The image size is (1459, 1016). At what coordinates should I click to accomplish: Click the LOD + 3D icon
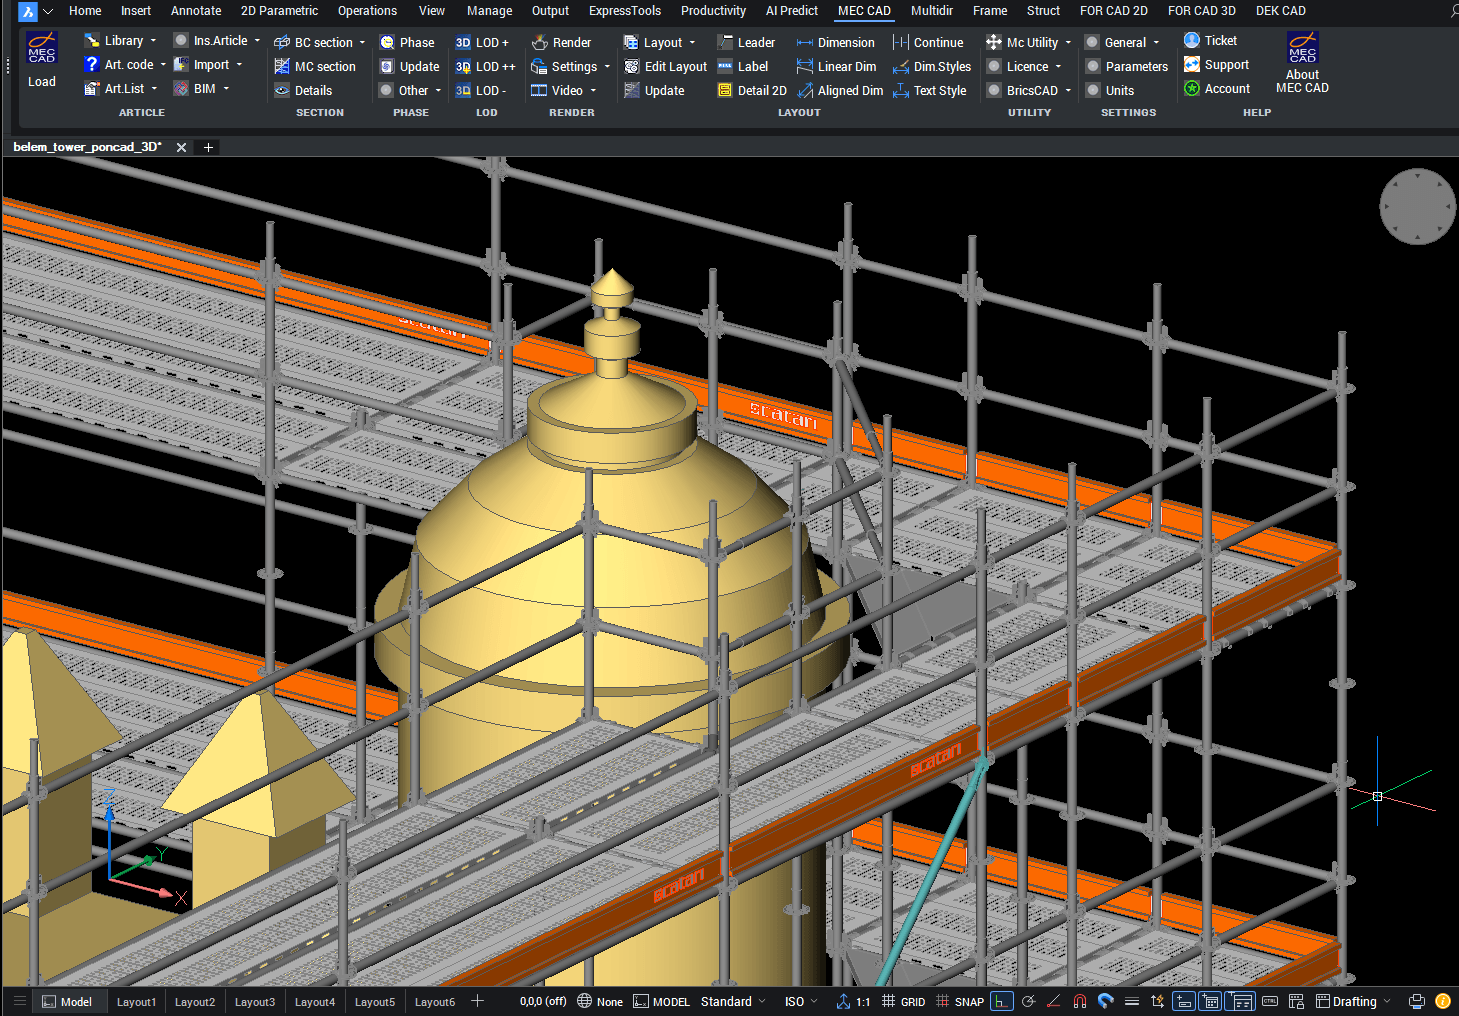click(x=463, y=42)
